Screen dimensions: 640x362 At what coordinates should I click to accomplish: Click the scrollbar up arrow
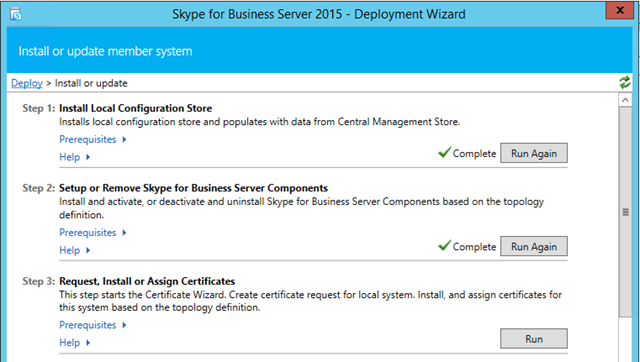(x=625, y=100)
